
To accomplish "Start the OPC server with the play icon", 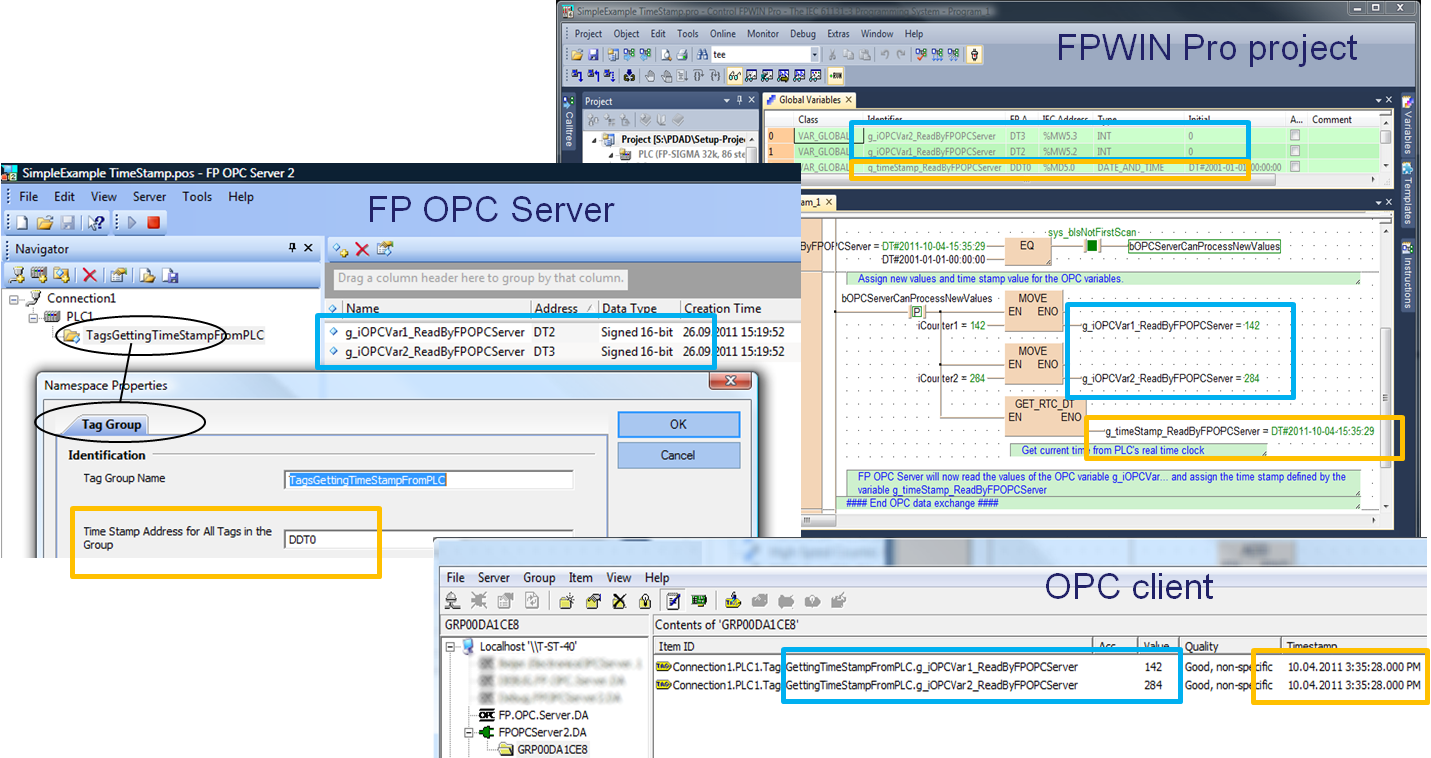I will 132,222.
